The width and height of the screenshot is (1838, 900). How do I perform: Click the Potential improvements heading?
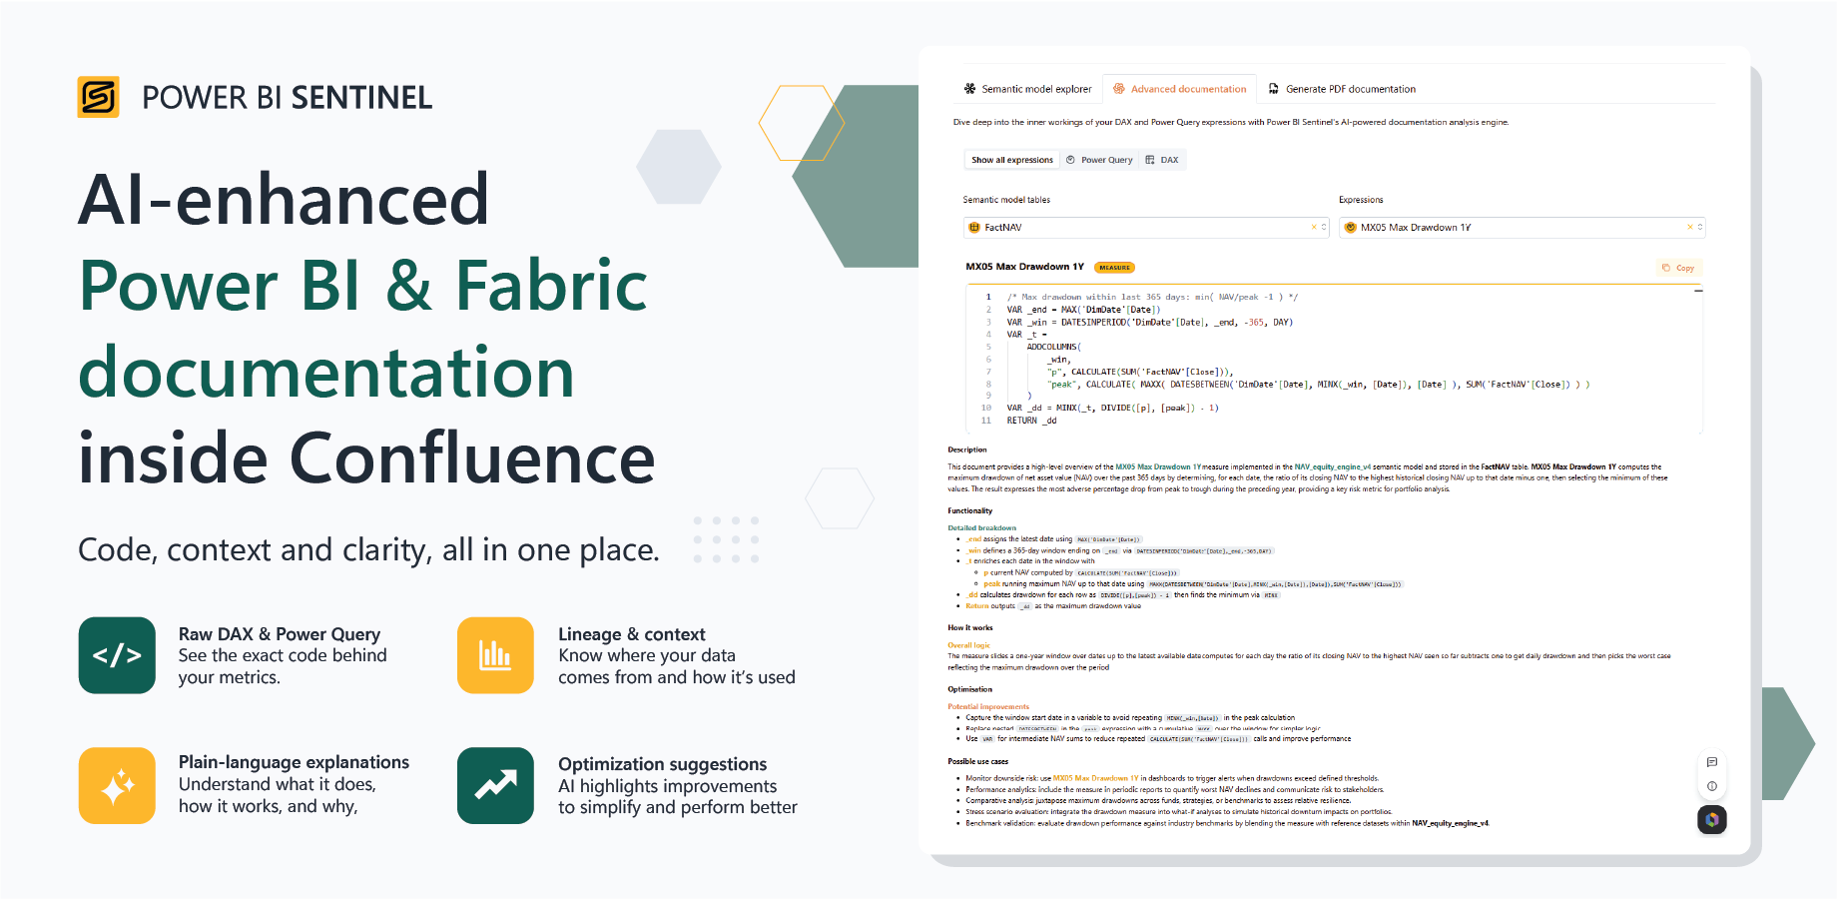pyautogui.click(x=988, y=706)
